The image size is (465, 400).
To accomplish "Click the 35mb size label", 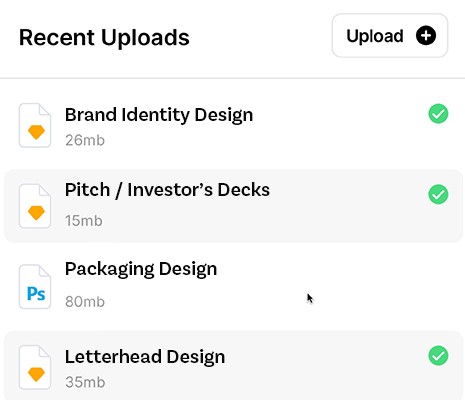I will (x=85, y=382).
